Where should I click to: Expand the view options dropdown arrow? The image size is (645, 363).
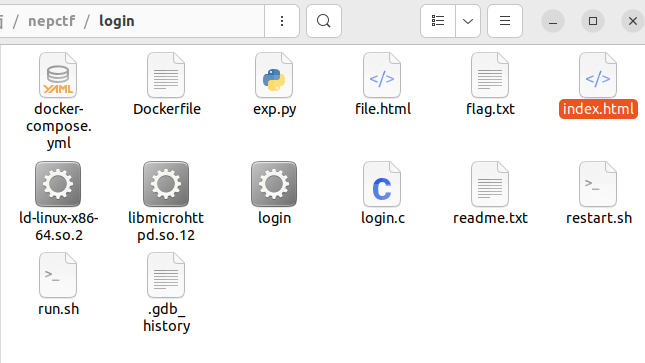468,21
